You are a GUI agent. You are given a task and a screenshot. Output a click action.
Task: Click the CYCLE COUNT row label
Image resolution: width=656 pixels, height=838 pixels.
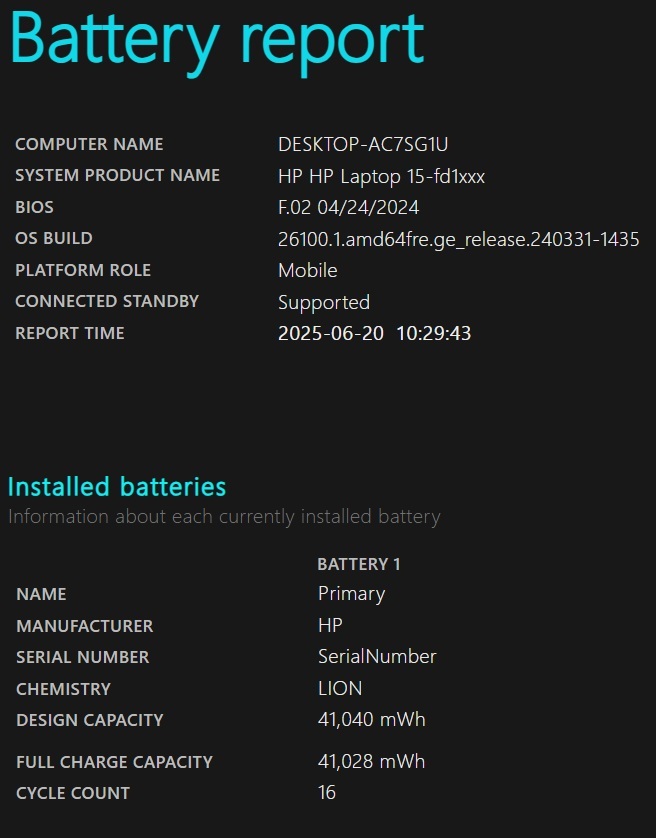tap(73, 793)
